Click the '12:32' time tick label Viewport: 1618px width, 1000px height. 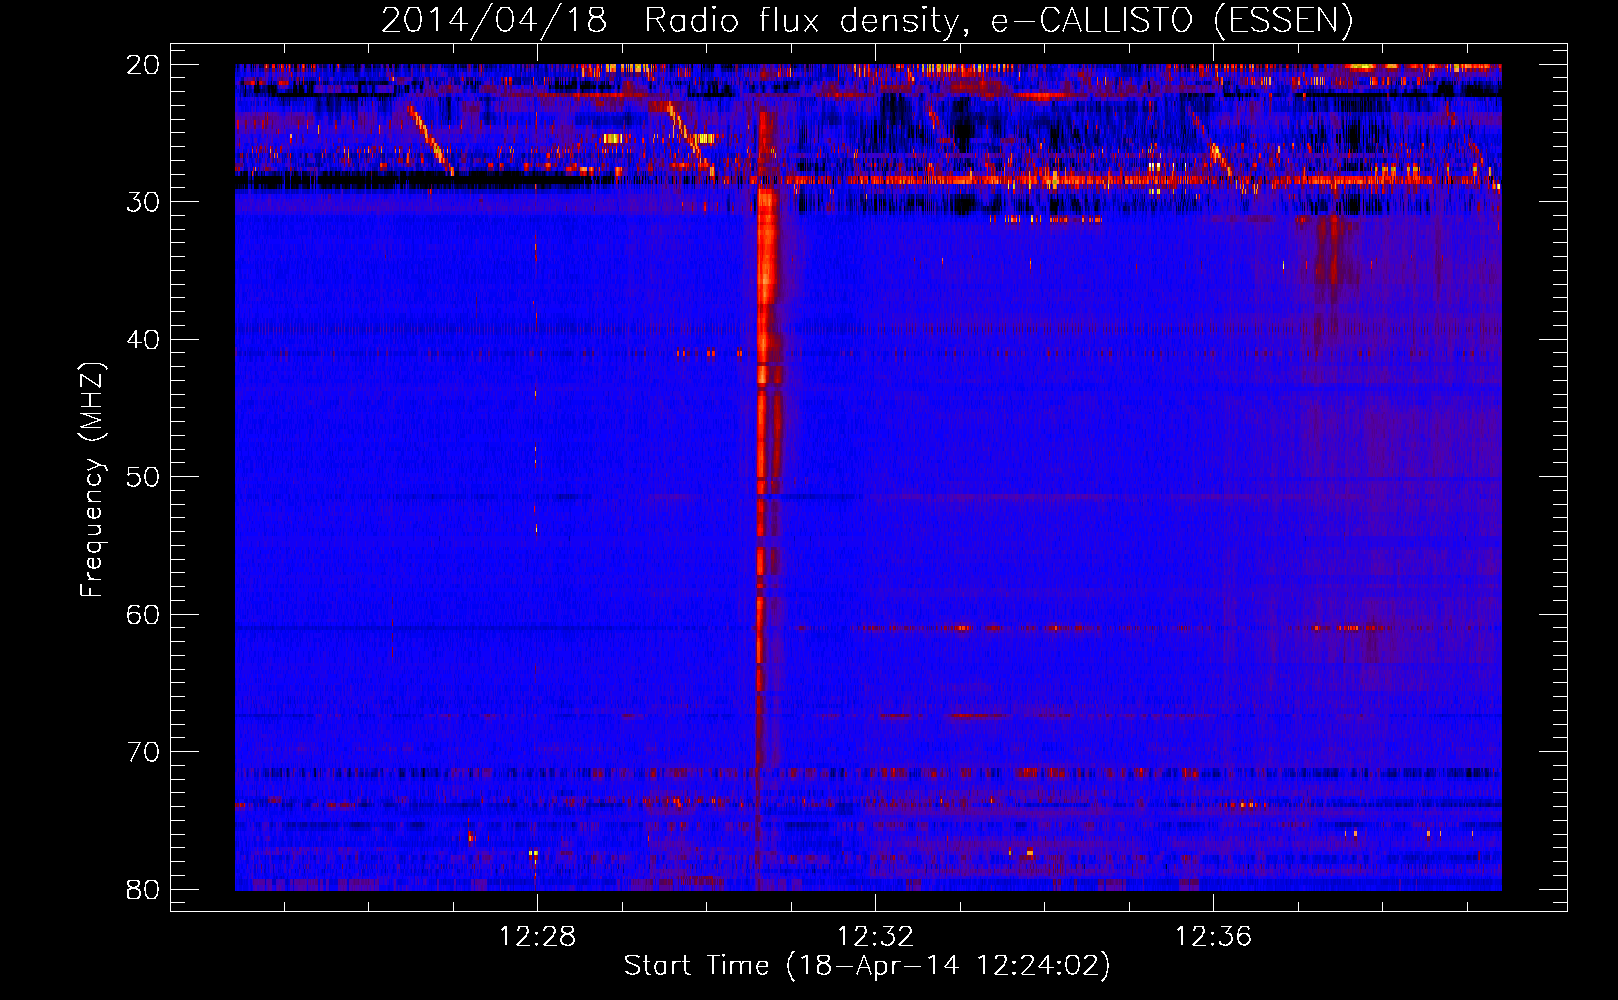pos(875,937)
